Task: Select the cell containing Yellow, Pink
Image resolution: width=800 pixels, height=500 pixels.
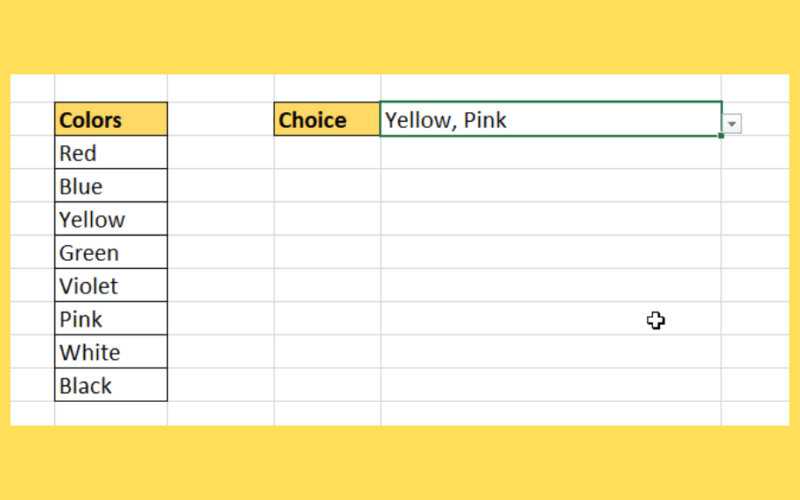Action: click(x=551, y=119)
